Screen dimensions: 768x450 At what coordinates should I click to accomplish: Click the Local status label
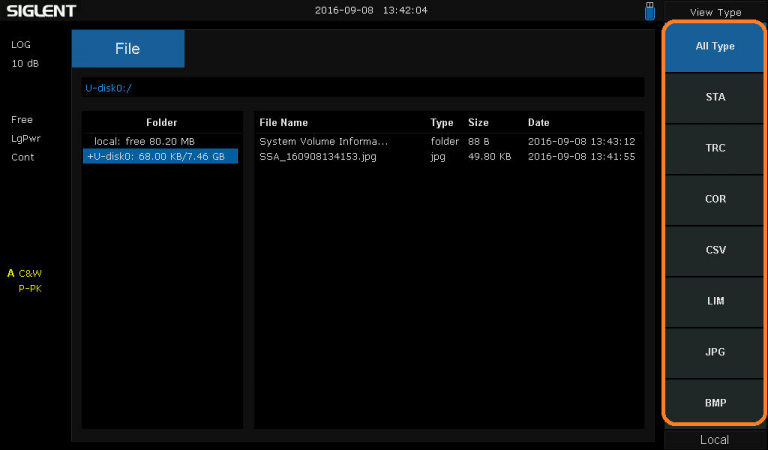(714, 440)
